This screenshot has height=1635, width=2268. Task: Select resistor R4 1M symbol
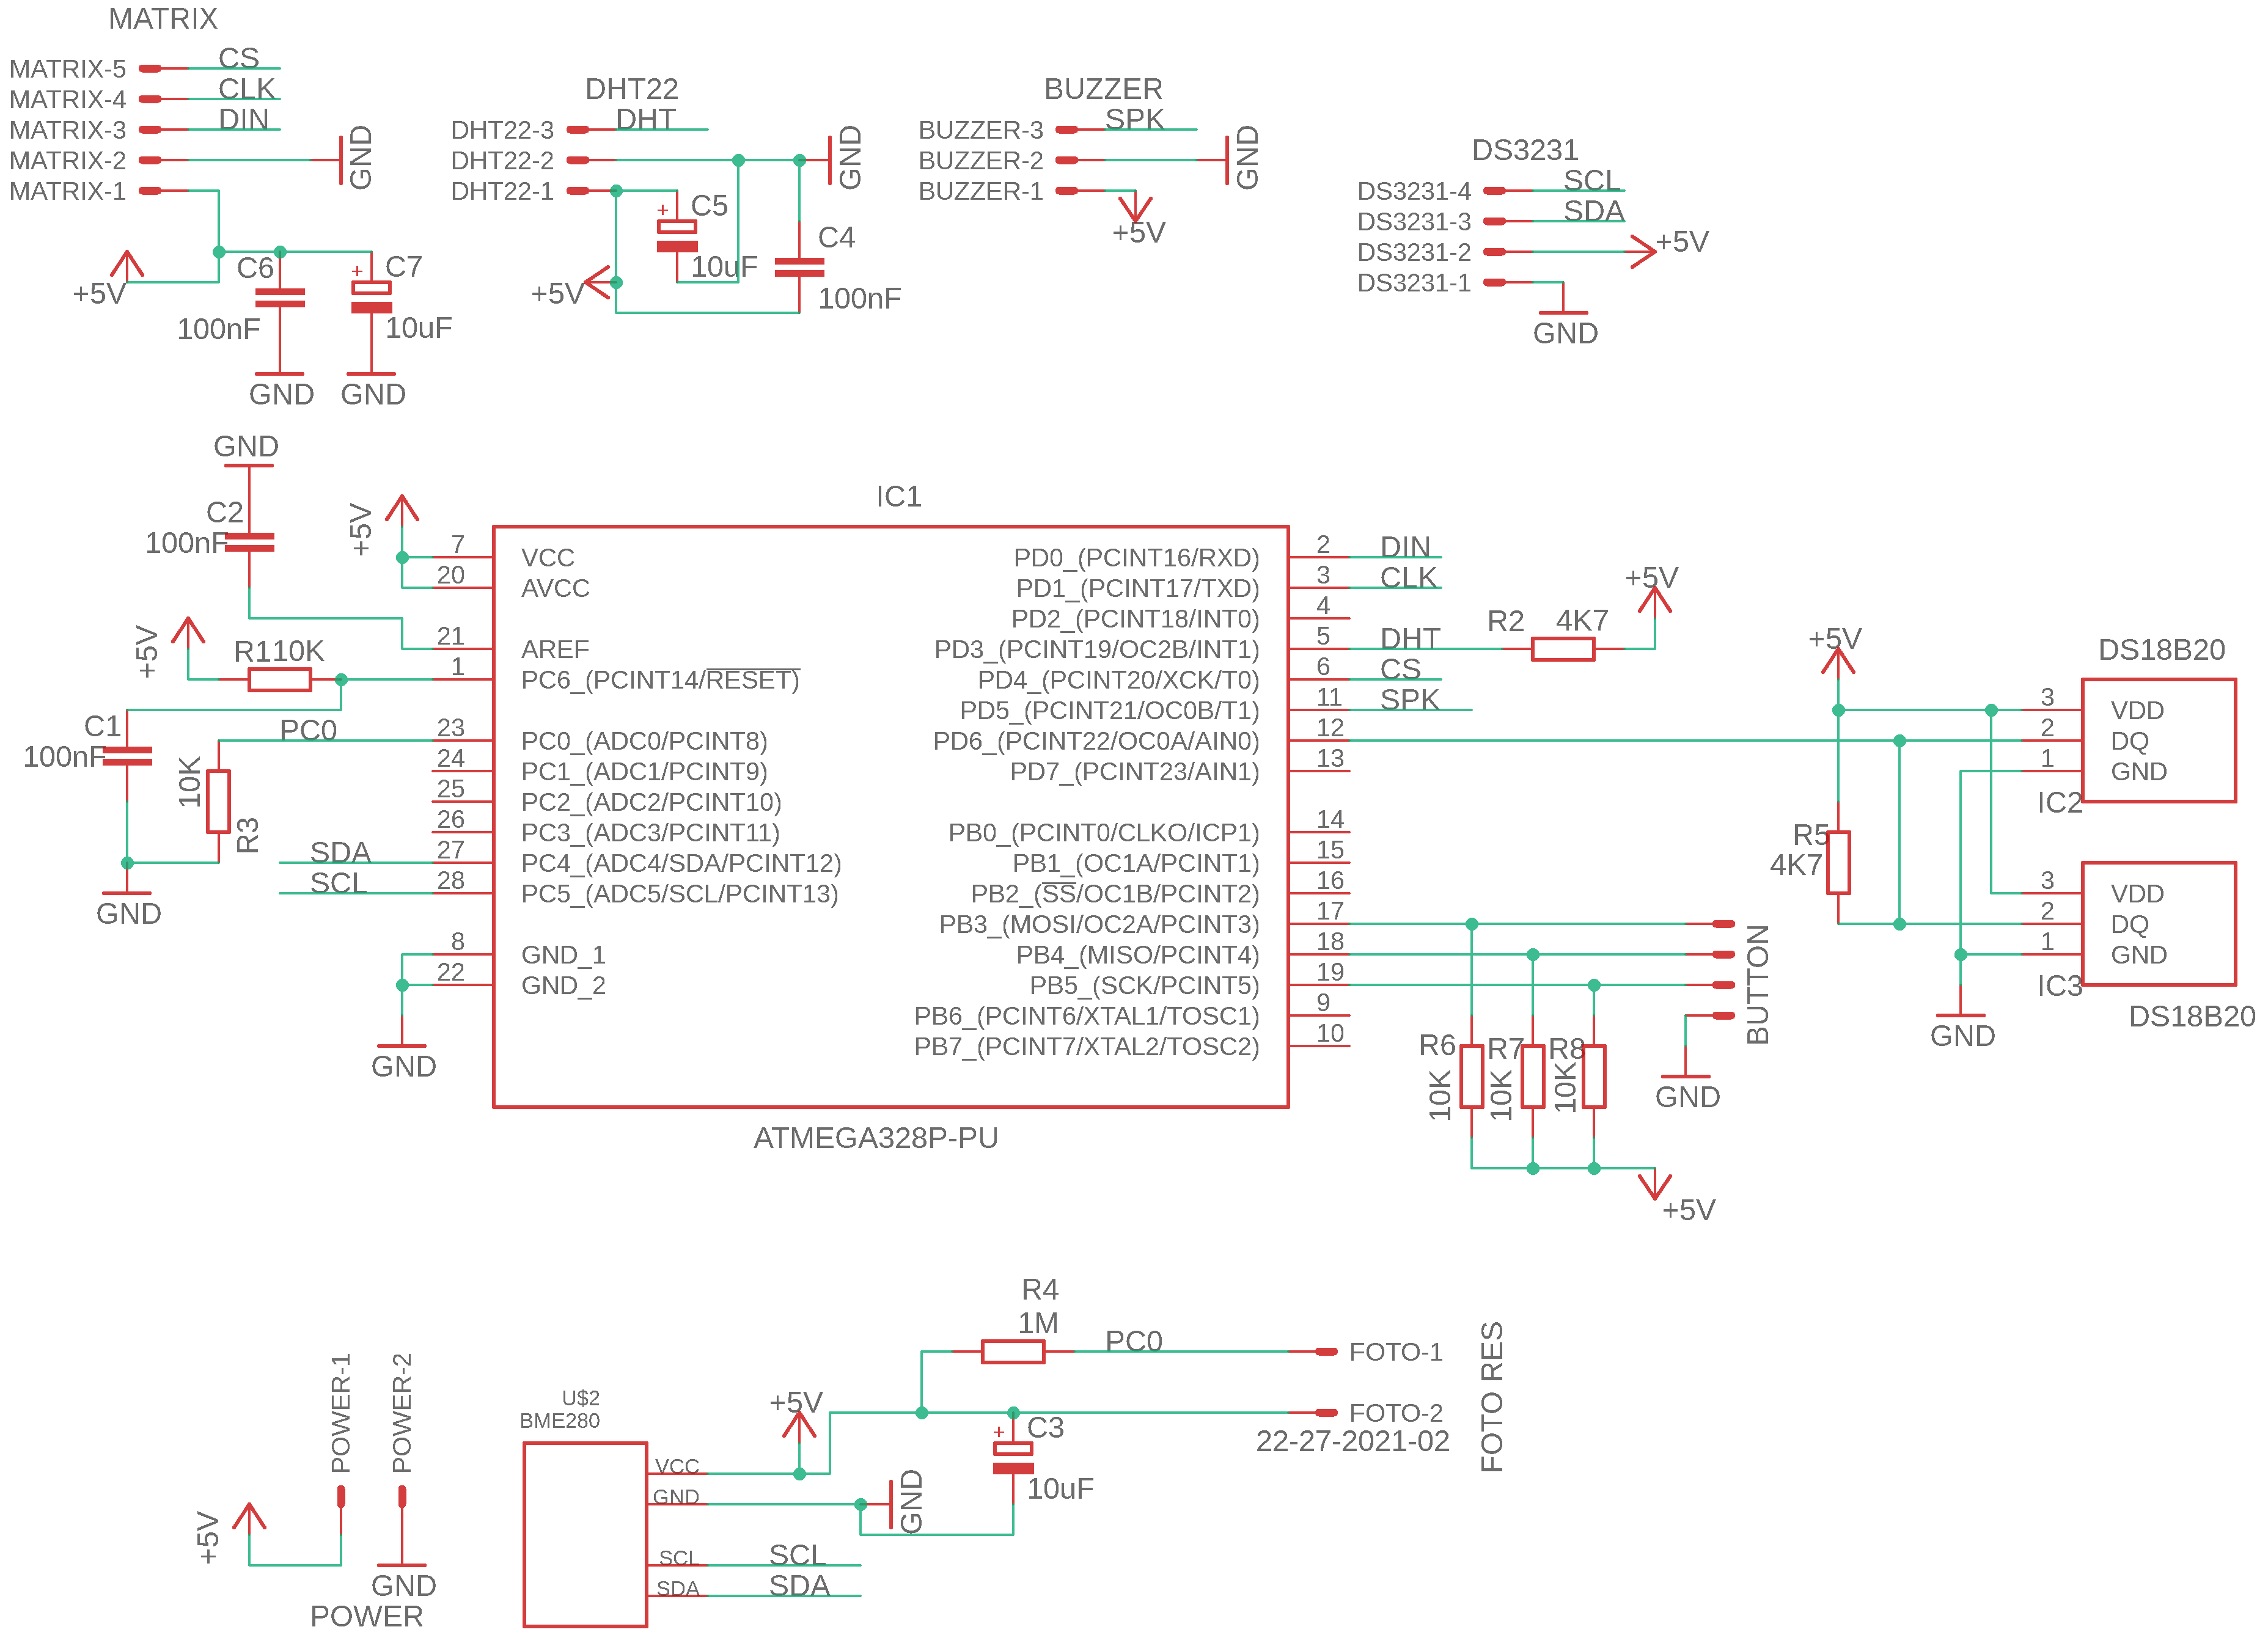point(1012,1352)
